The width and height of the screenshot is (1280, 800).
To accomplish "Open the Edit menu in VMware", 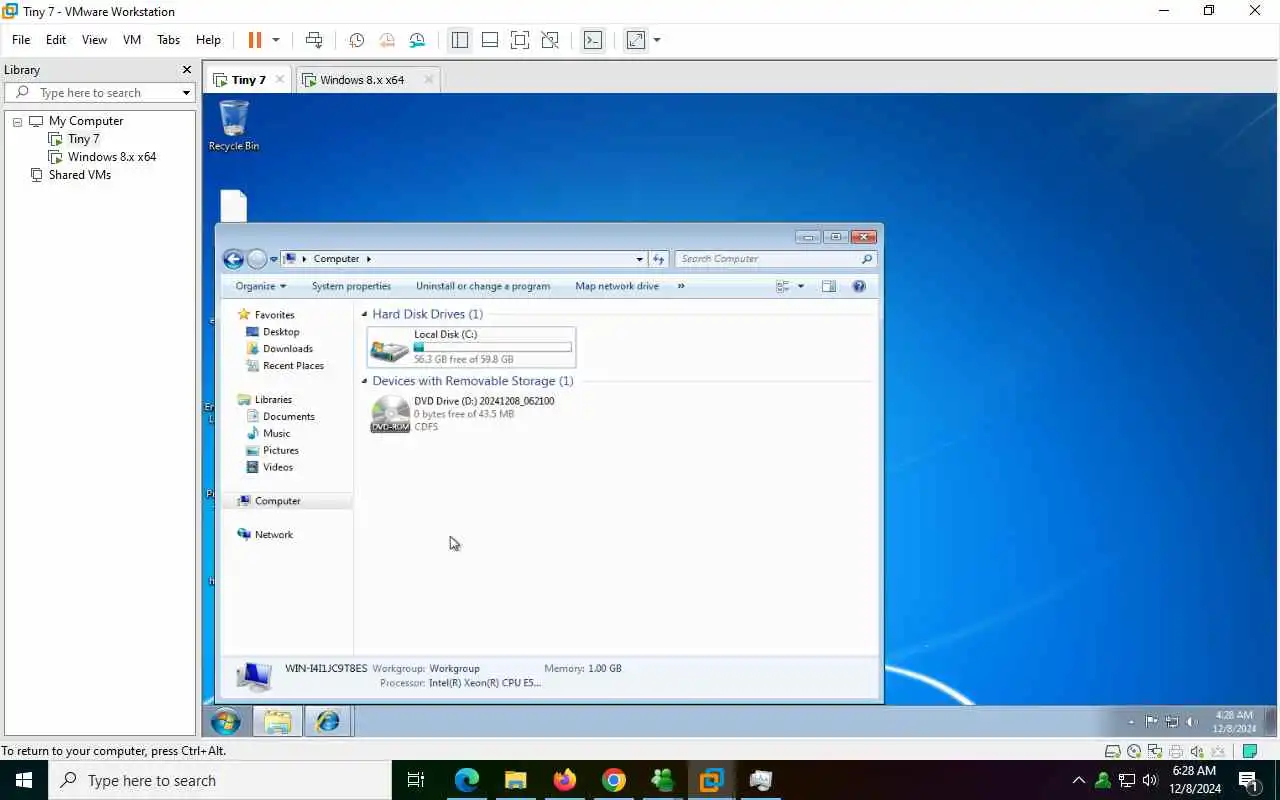I will point(56,40).
